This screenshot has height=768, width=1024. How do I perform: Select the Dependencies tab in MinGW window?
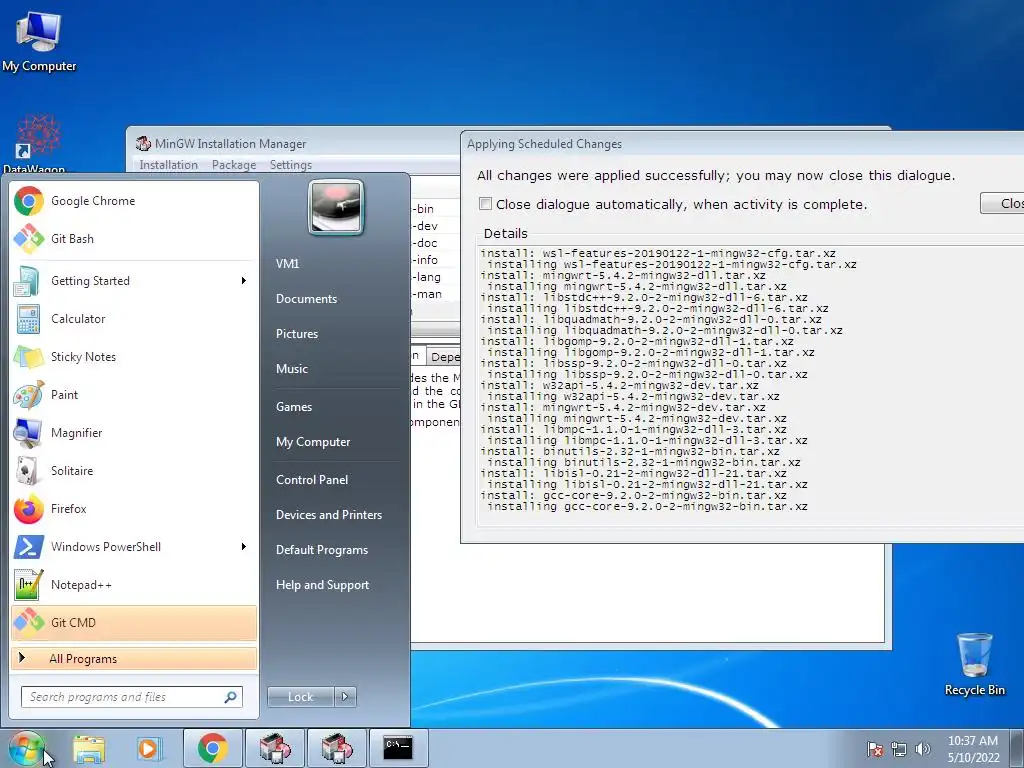[x=444, y=357]
